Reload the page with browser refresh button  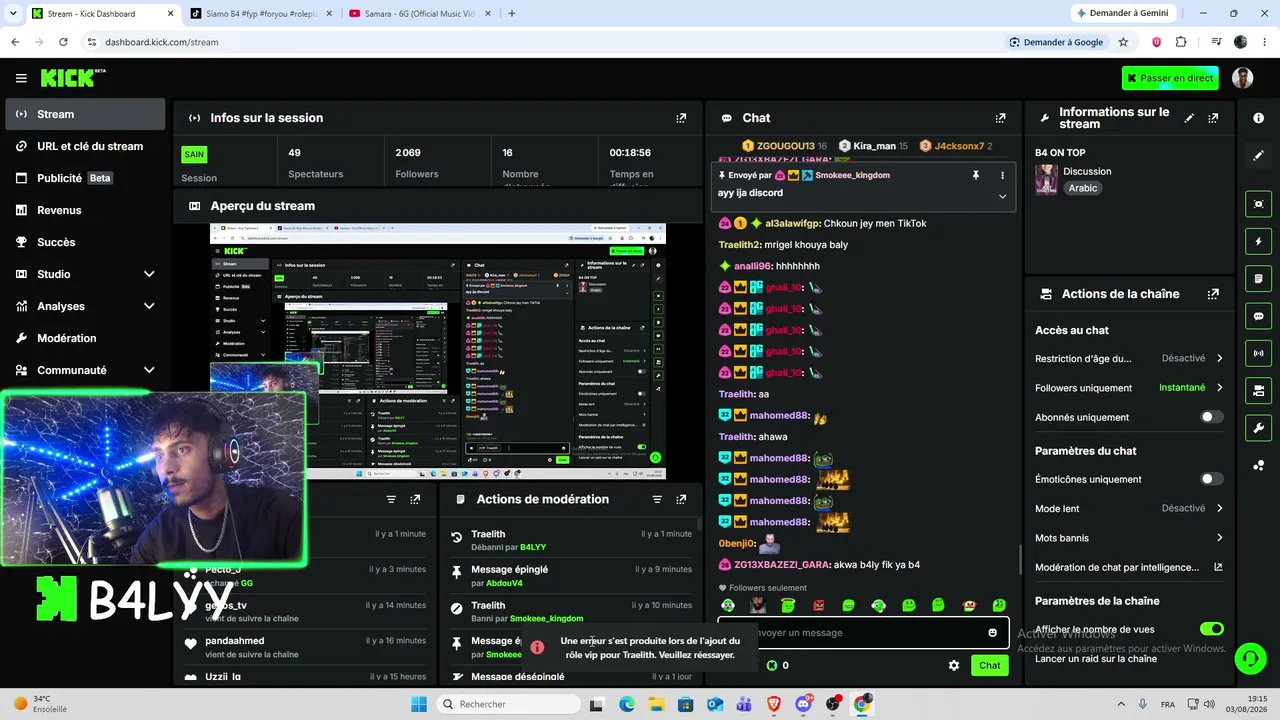(x=63, y=42)
